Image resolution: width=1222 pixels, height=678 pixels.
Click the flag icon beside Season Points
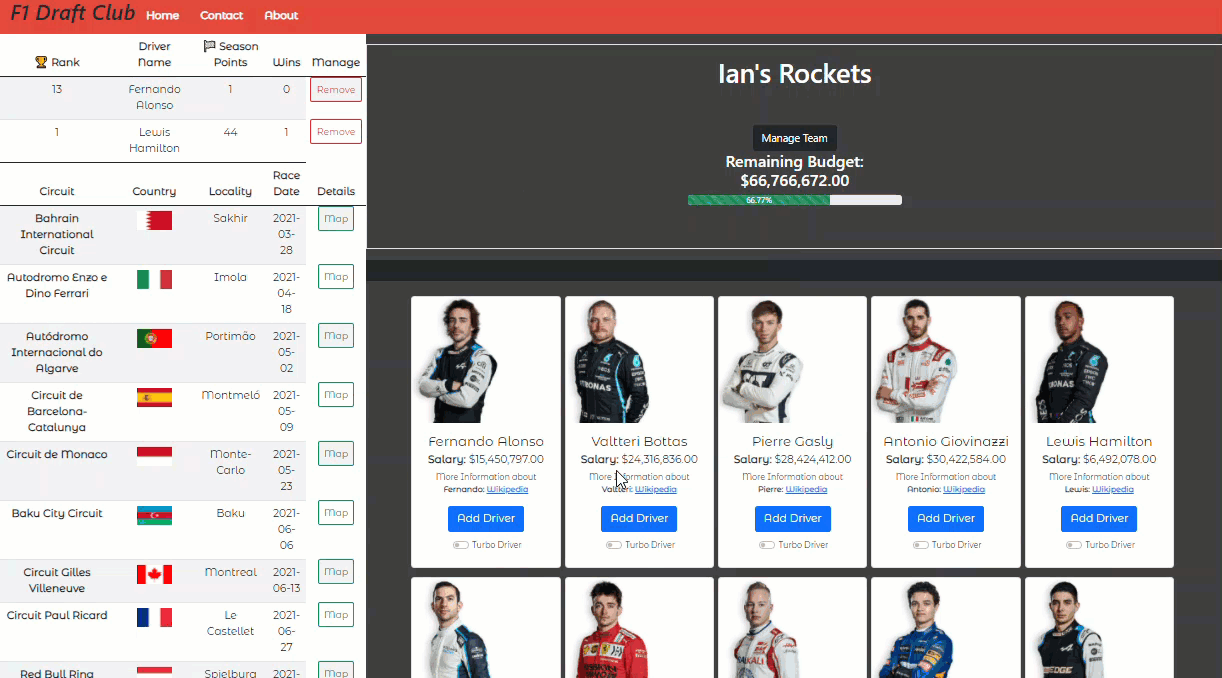[x=209, y=46]
